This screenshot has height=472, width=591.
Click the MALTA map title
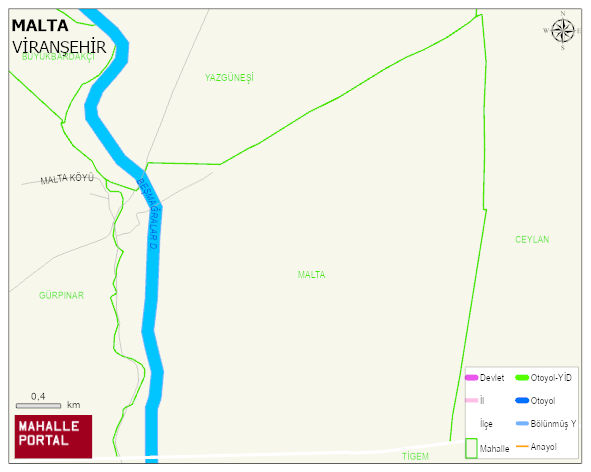tap(40, 26)
